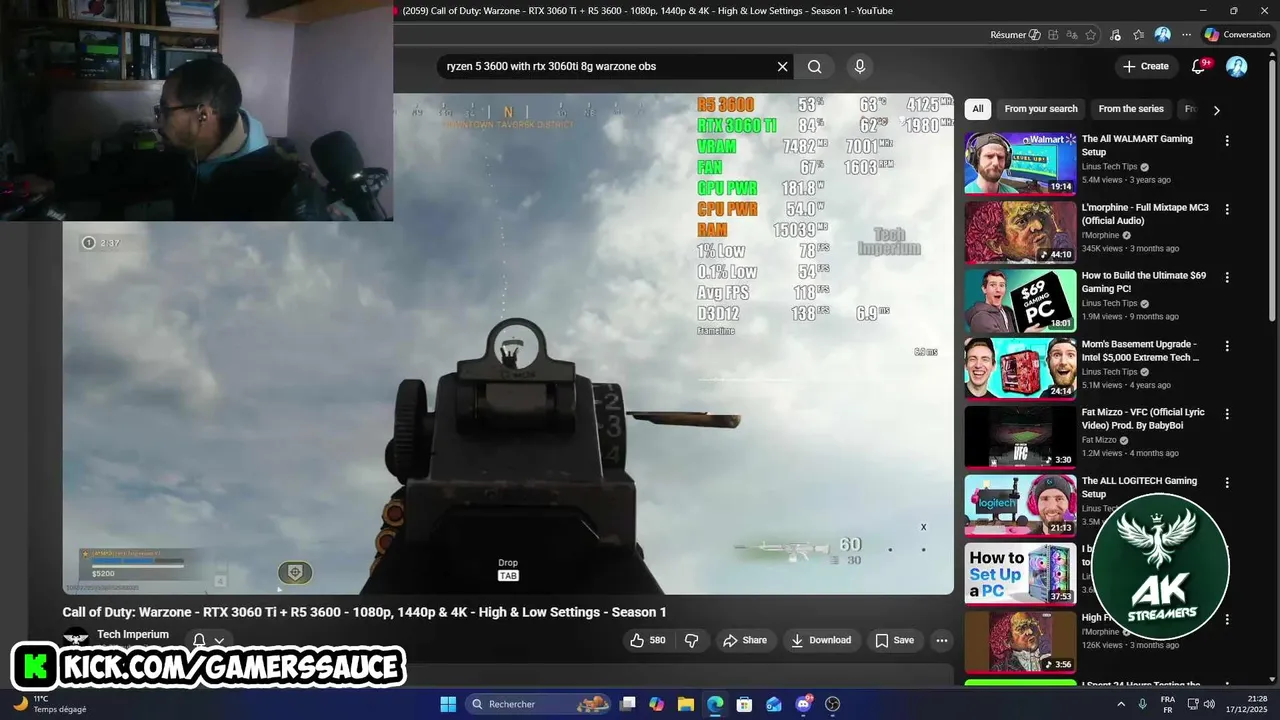Select the From your search chip

tap(1041, 109)
